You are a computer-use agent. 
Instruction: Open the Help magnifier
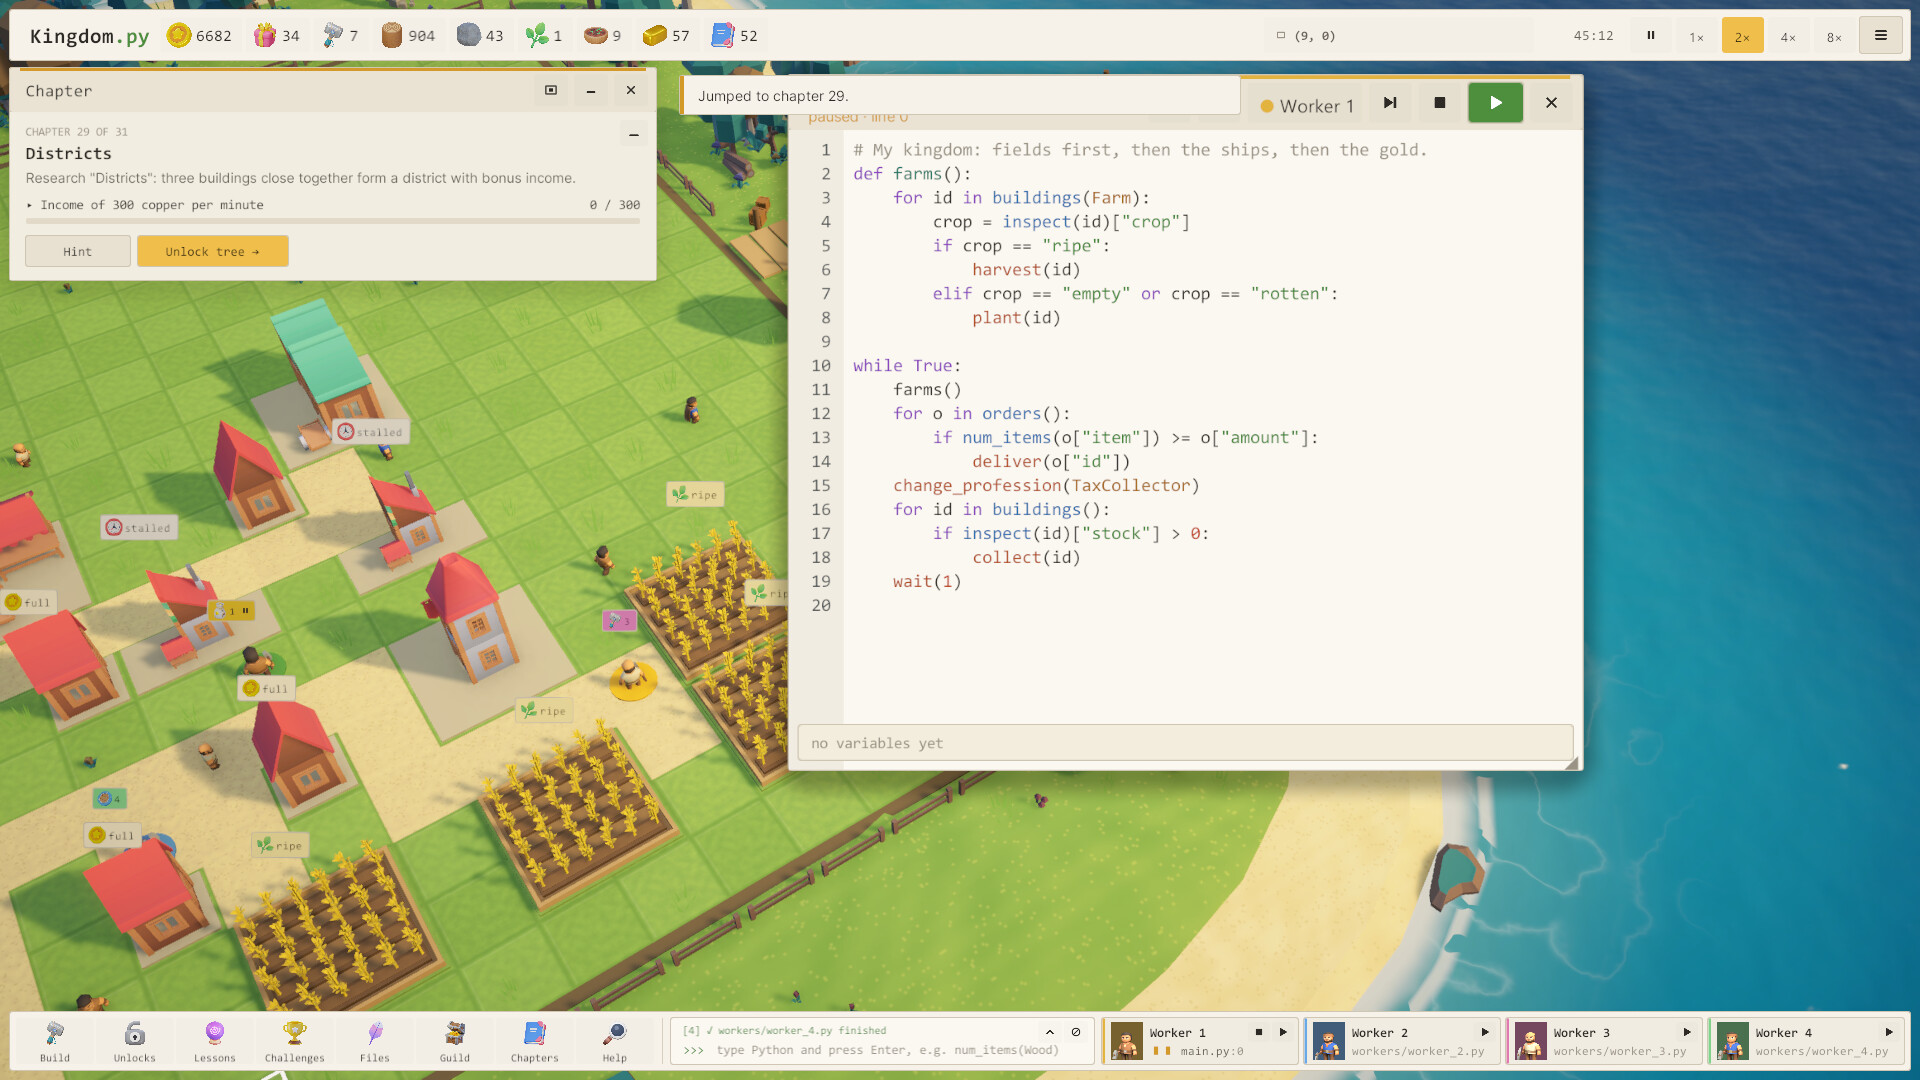click(615, 1041)
